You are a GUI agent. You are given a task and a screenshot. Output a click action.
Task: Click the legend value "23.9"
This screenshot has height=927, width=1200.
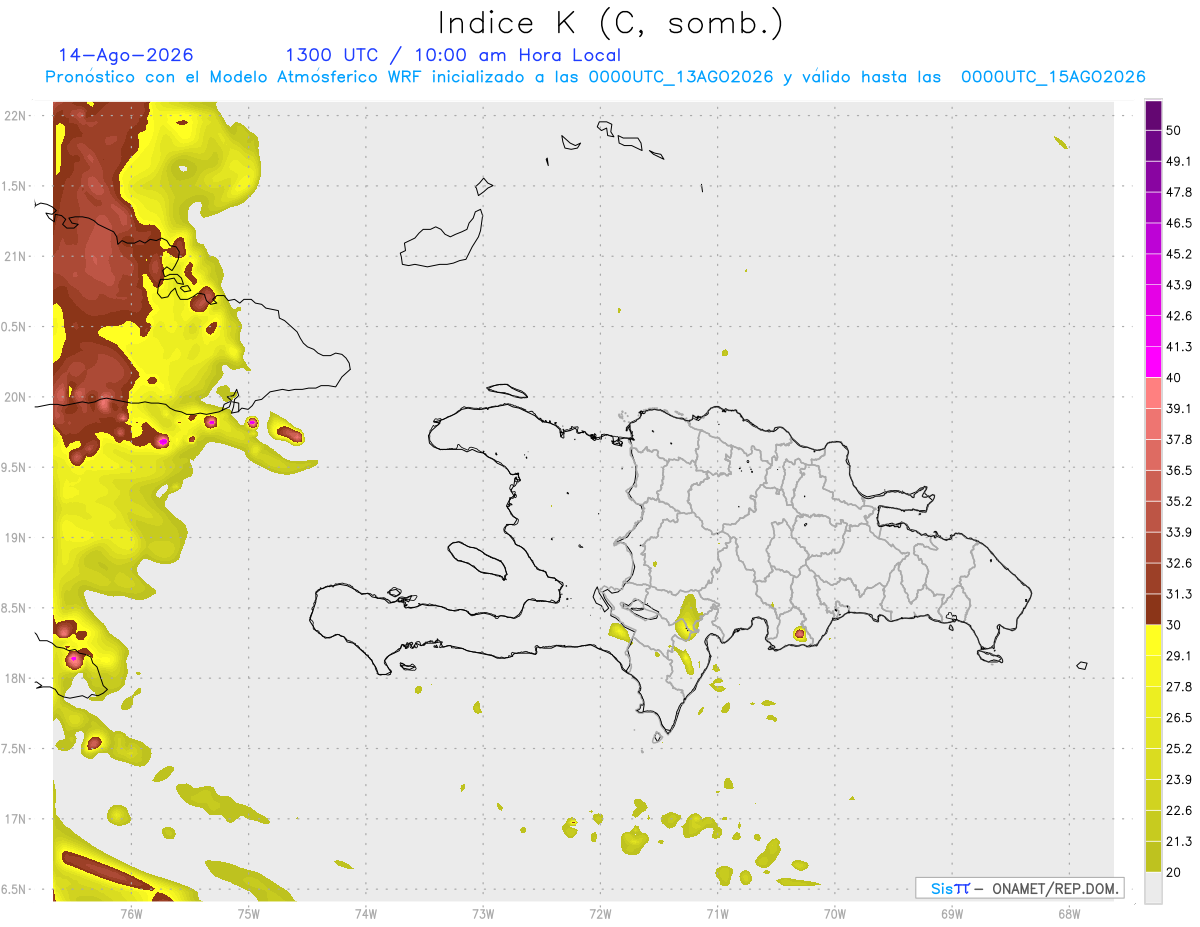click(1179, 780)
